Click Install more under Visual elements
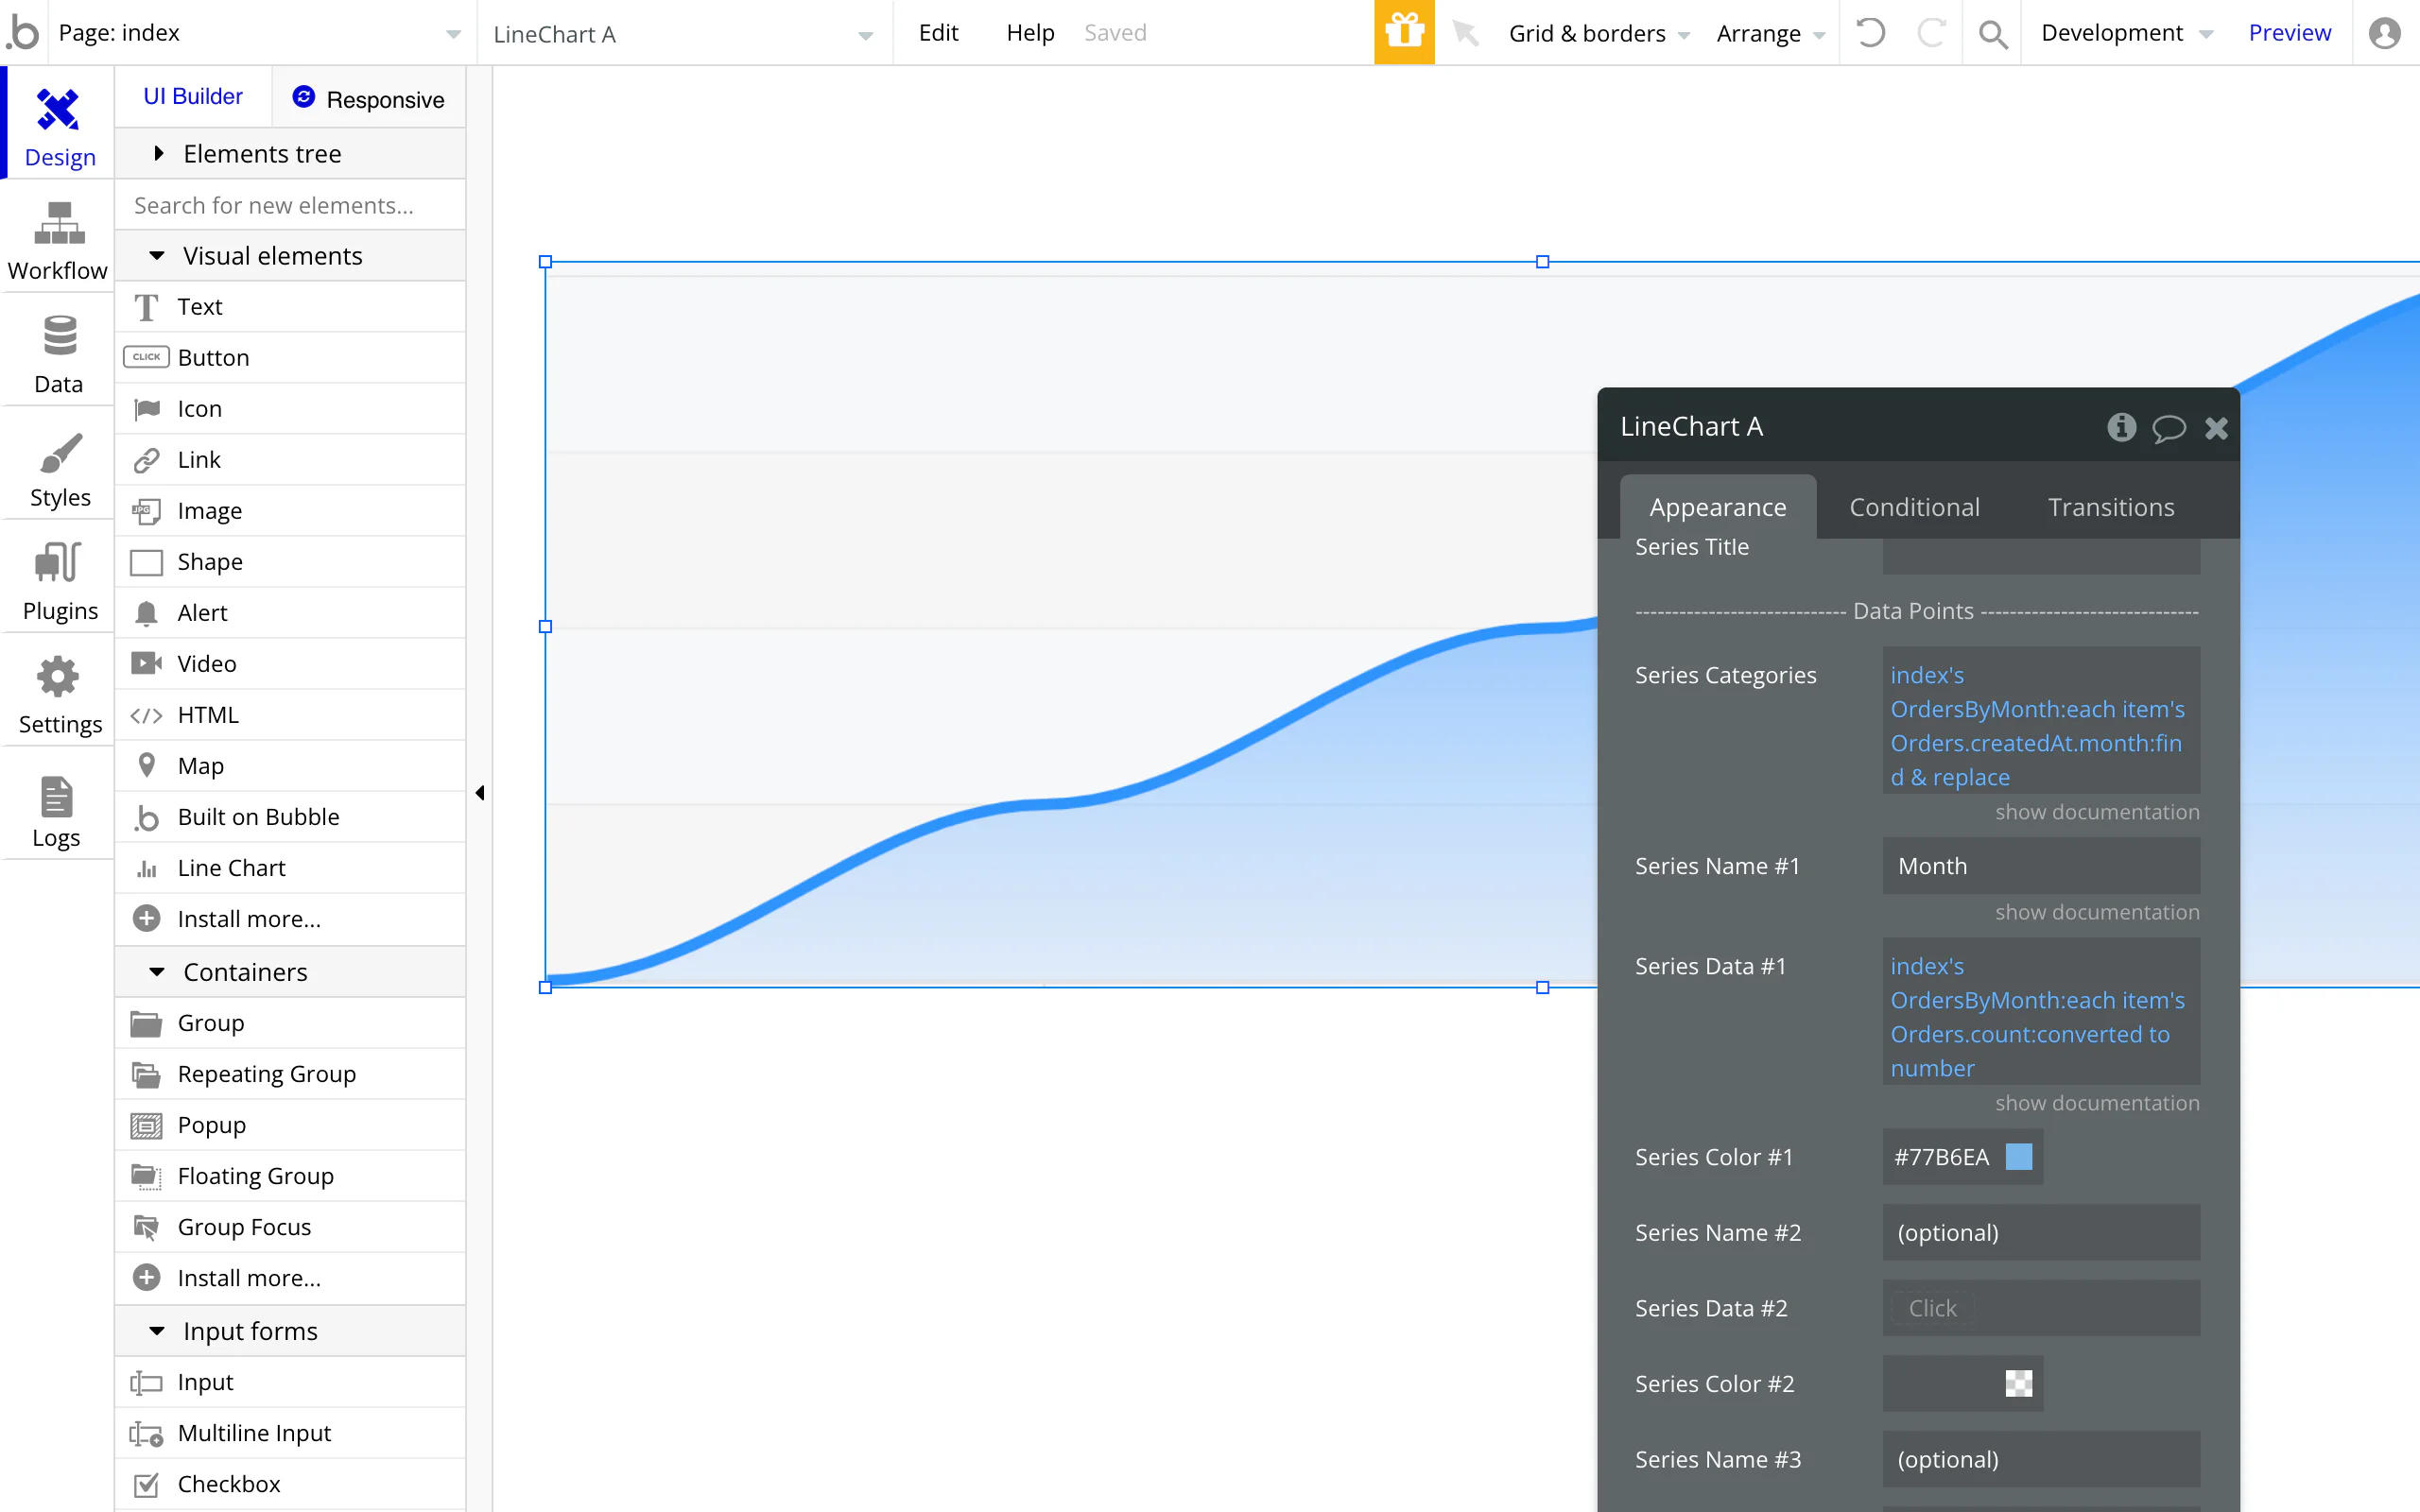 coord(248,919)
